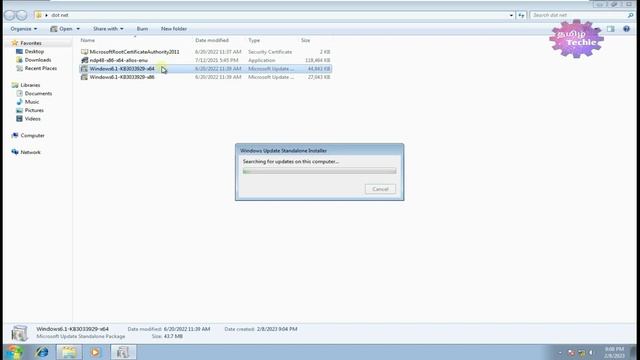The height and width of the screenshot is (360, 640).
Task: Open the address bar history dropdown
Action: 511,15
